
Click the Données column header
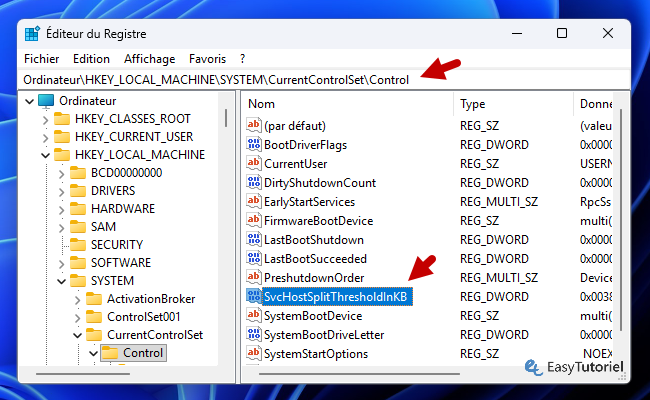pyautogui.click(x=595, y=104)
